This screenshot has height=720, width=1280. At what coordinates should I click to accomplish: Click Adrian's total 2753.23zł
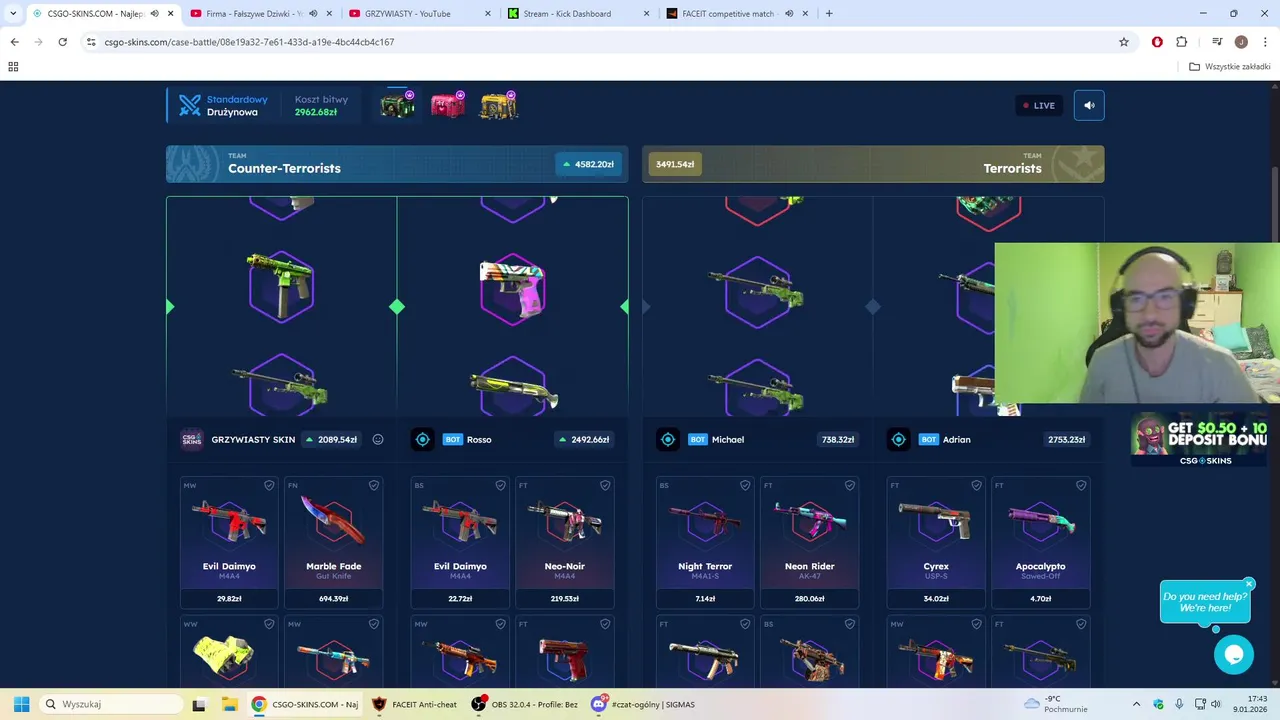[x=1066, y=439]
